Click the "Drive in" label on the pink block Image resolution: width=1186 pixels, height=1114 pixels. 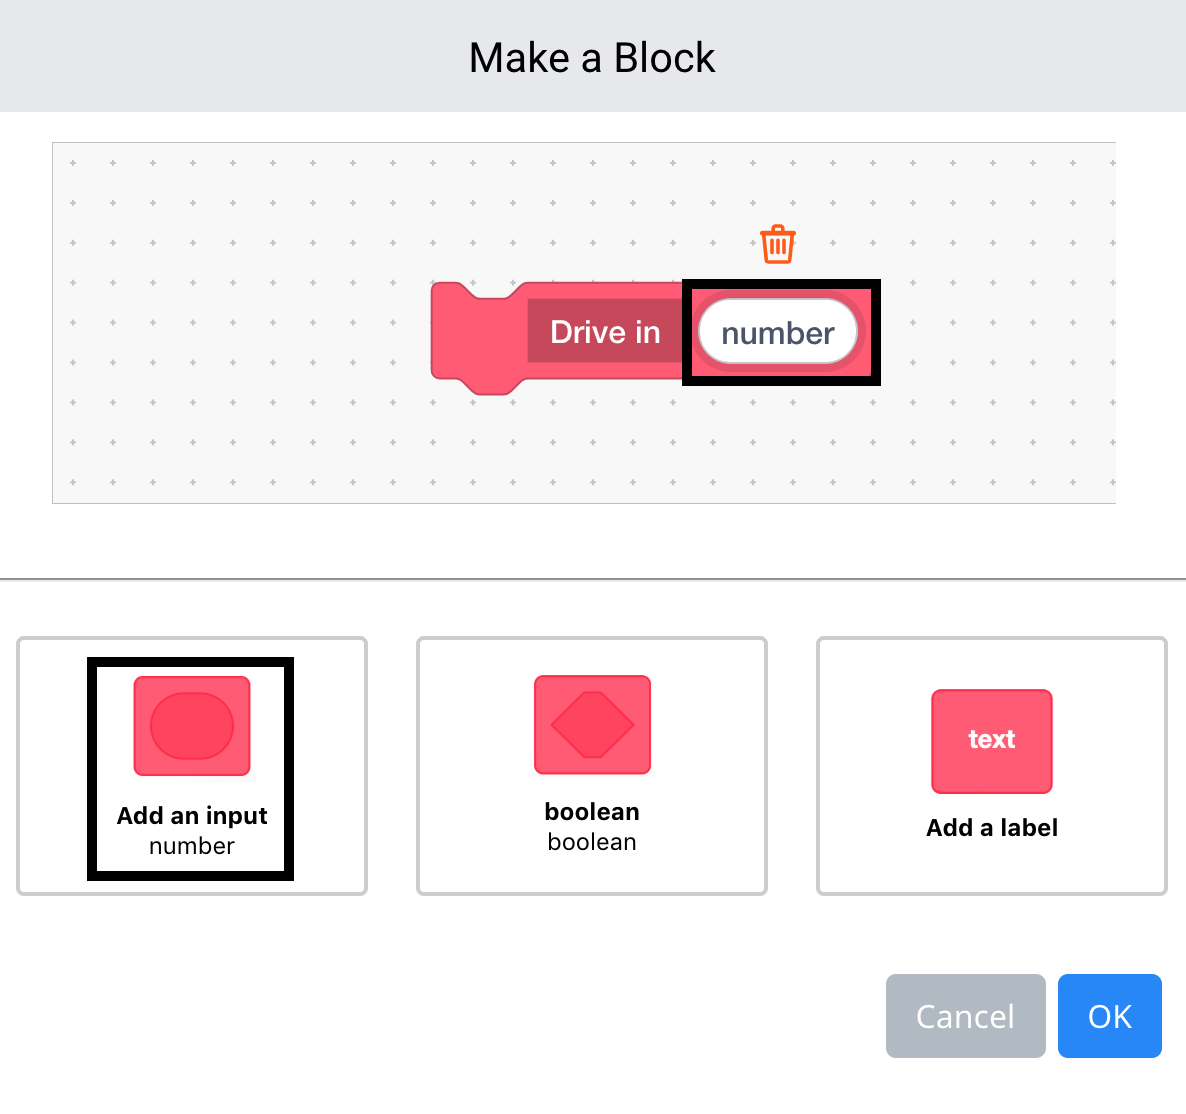click(604, 331)
